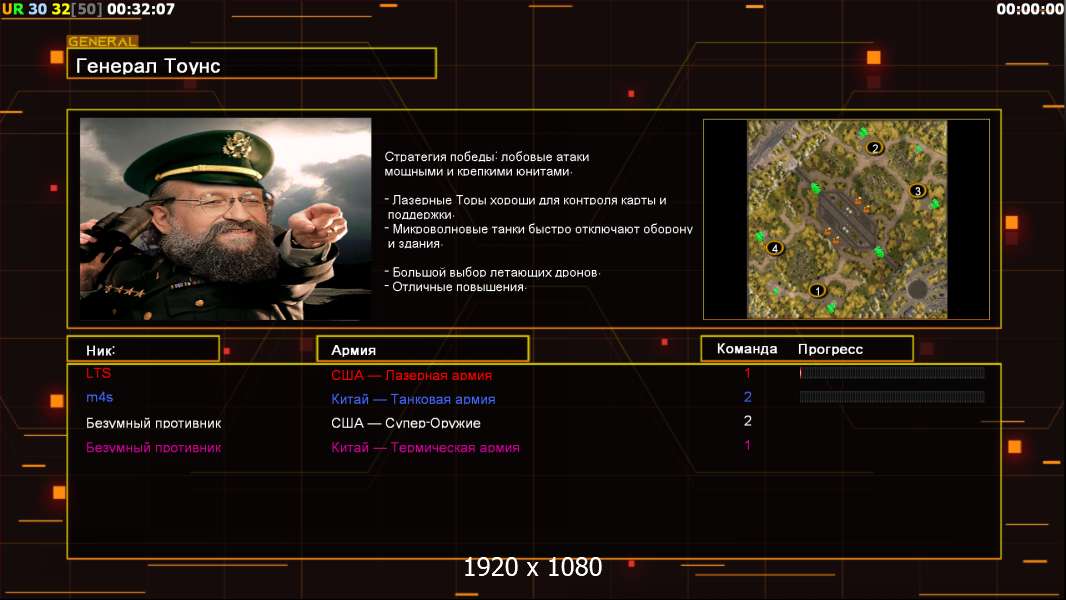Select player m4s in the list
The width and height of the screenshot is (1066, 600).
click(x=100, y=398)
